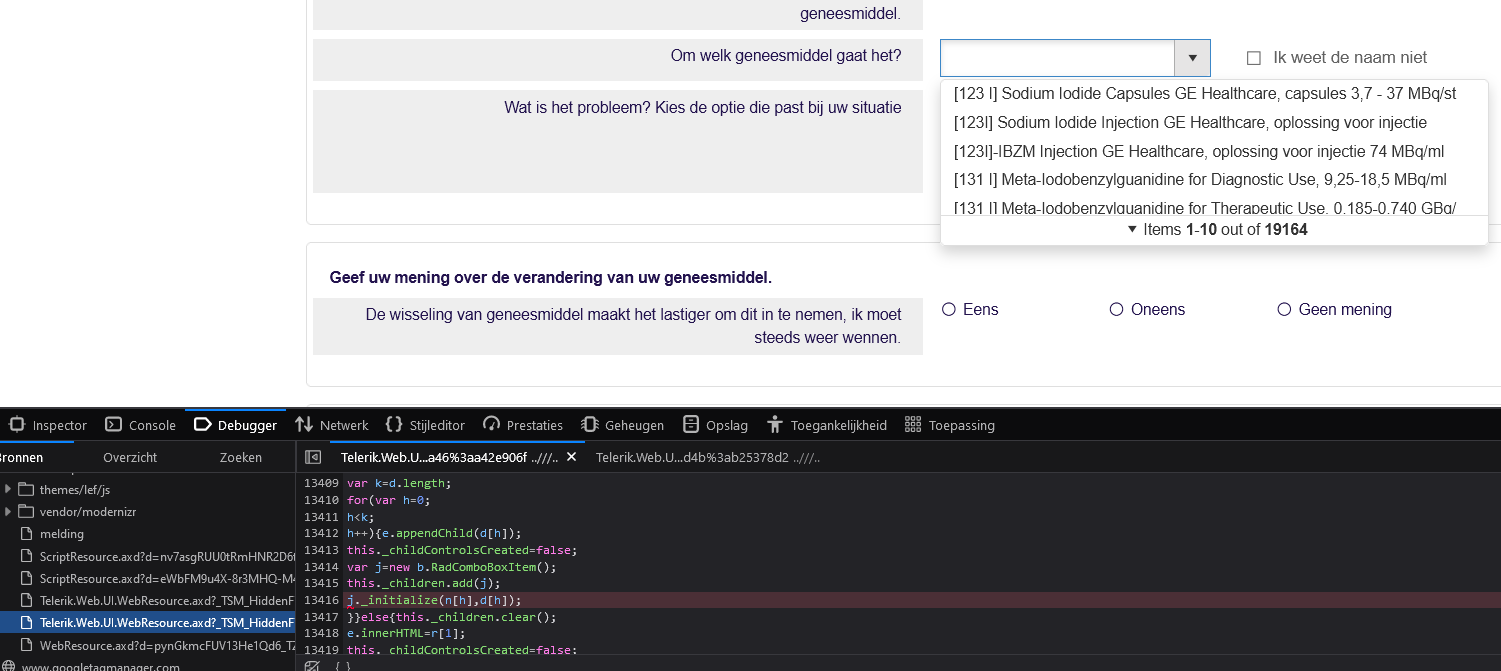
Task: Select the 'Eens' radio button
Action: point(949,310)
